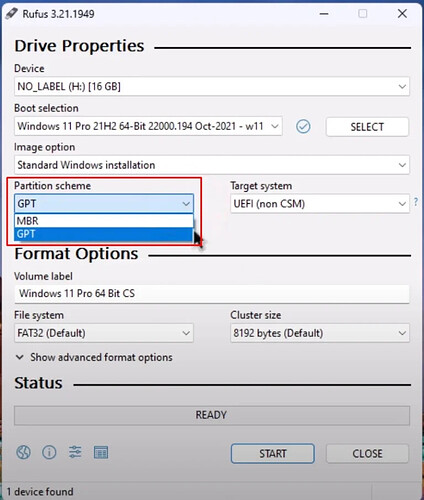Click the Rufus title bar app icon
Image resolution: width=424 pixels, height=500 pixels.
point(11,14)
